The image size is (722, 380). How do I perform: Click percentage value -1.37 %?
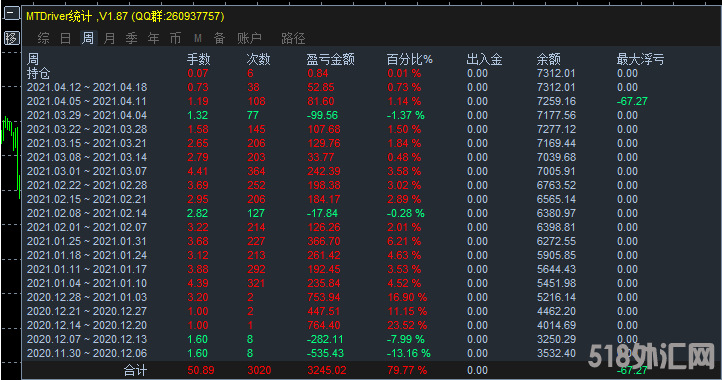click(x=406, y=115)
